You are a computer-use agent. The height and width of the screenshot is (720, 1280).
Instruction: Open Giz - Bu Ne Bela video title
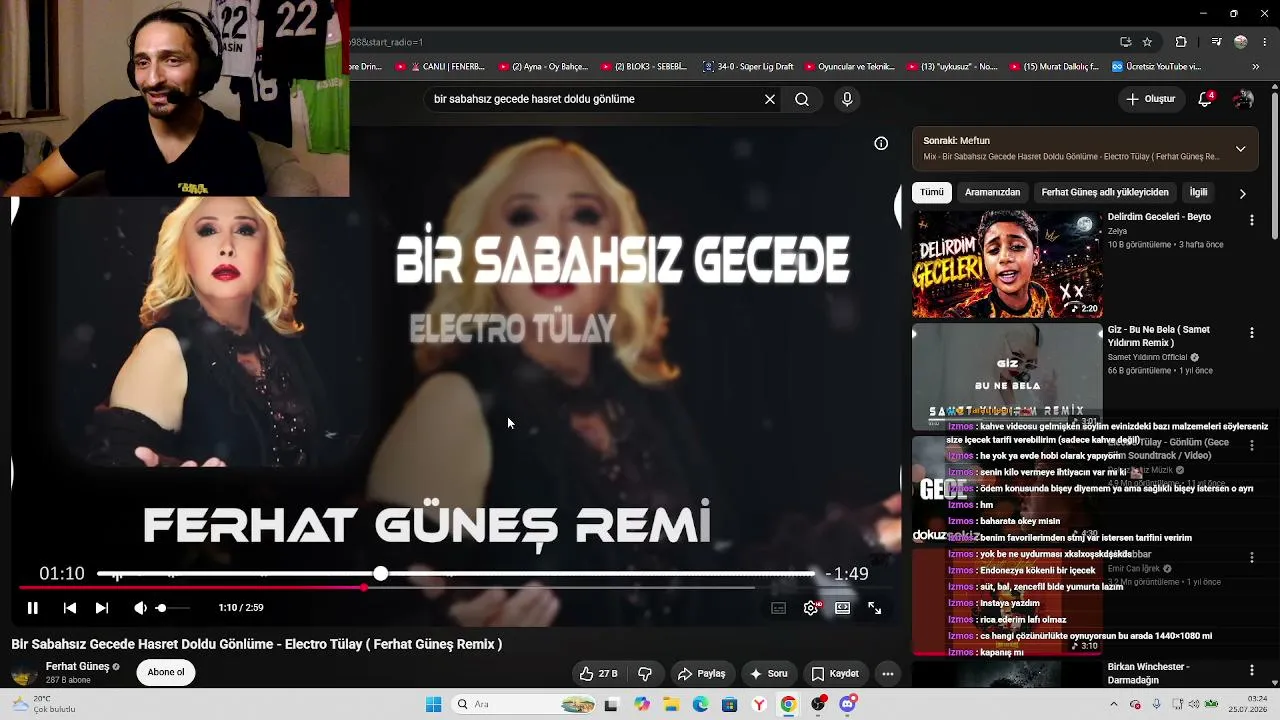[1158, 336]
